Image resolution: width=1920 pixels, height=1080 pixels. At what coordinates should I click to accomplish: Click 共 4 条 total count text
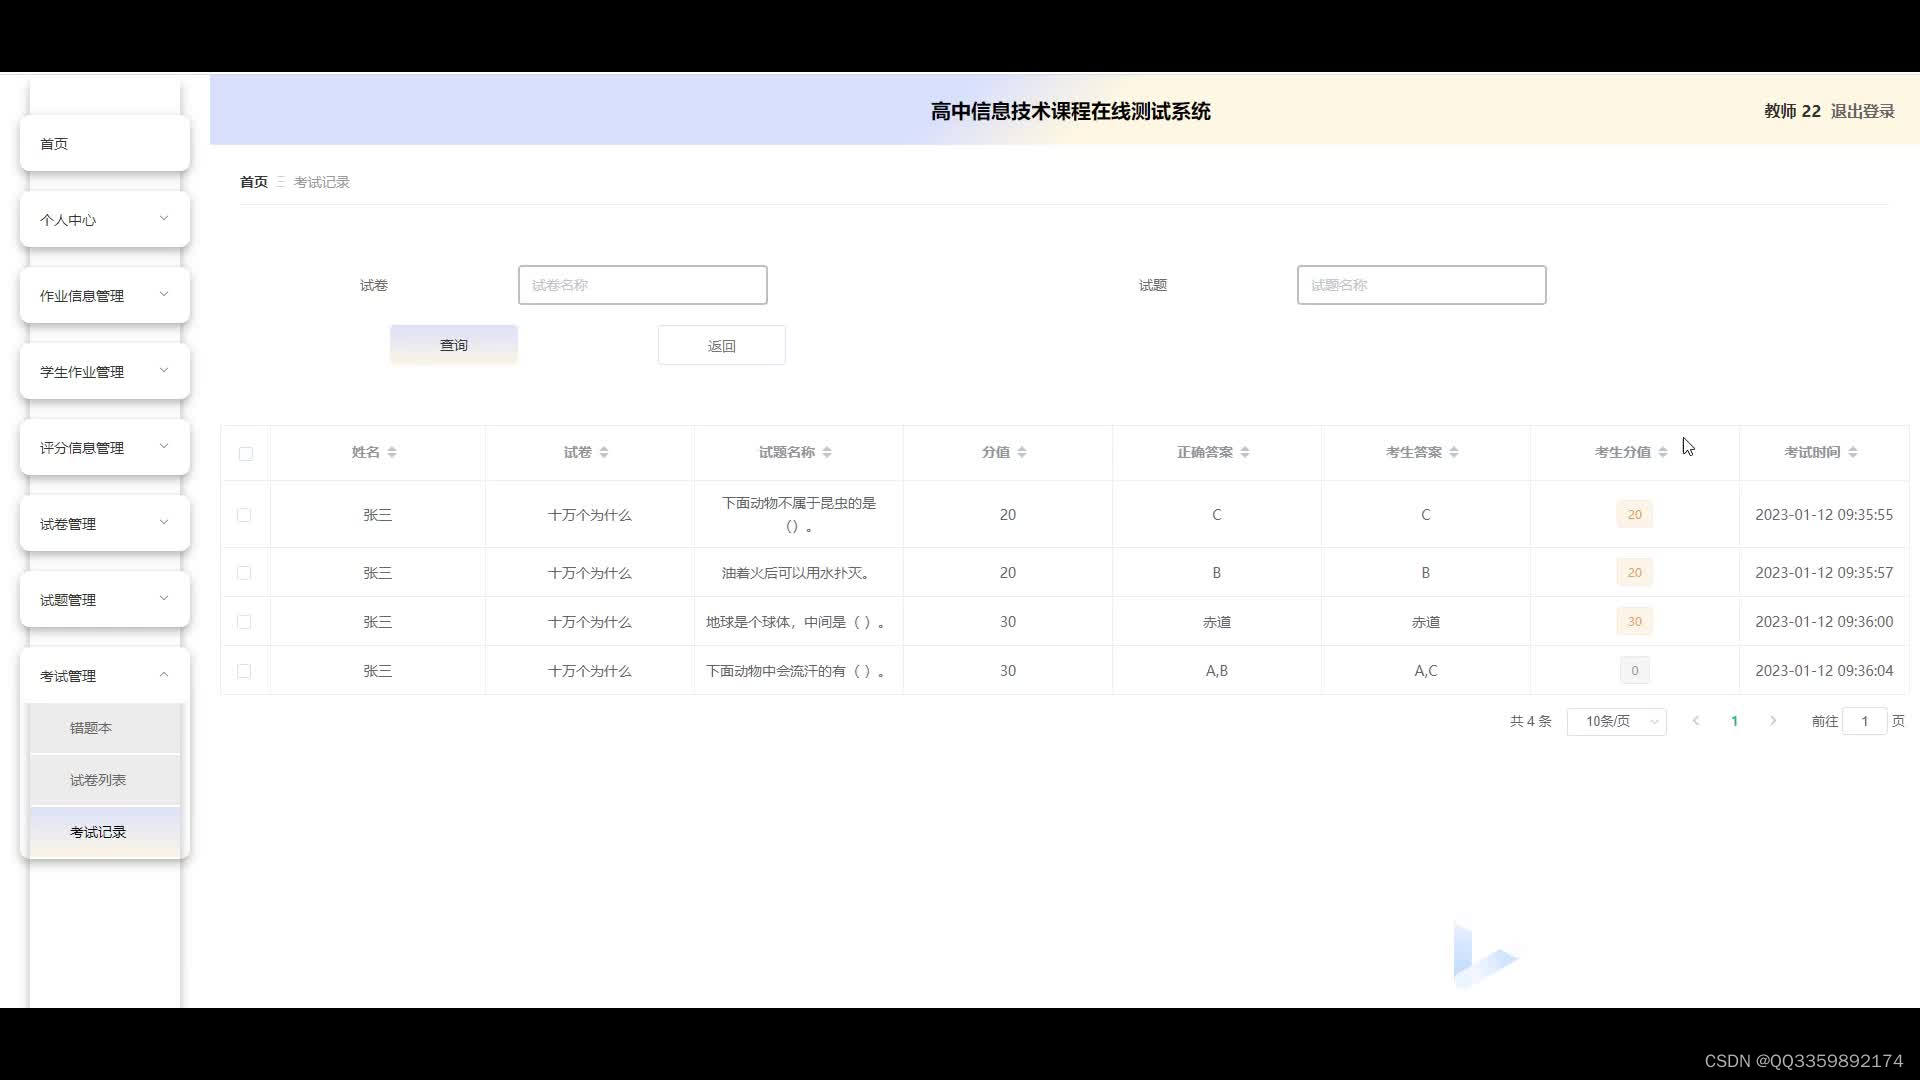click(1530, 721)
